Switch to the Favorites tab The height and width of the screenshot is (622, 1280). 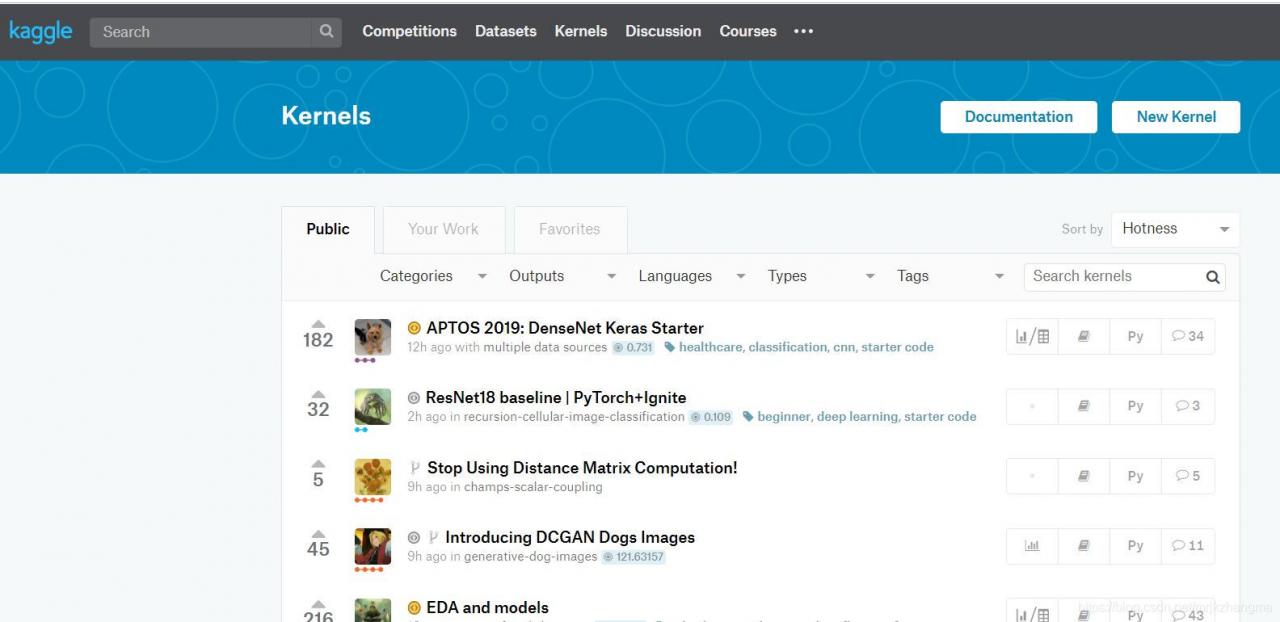(570, 229)
